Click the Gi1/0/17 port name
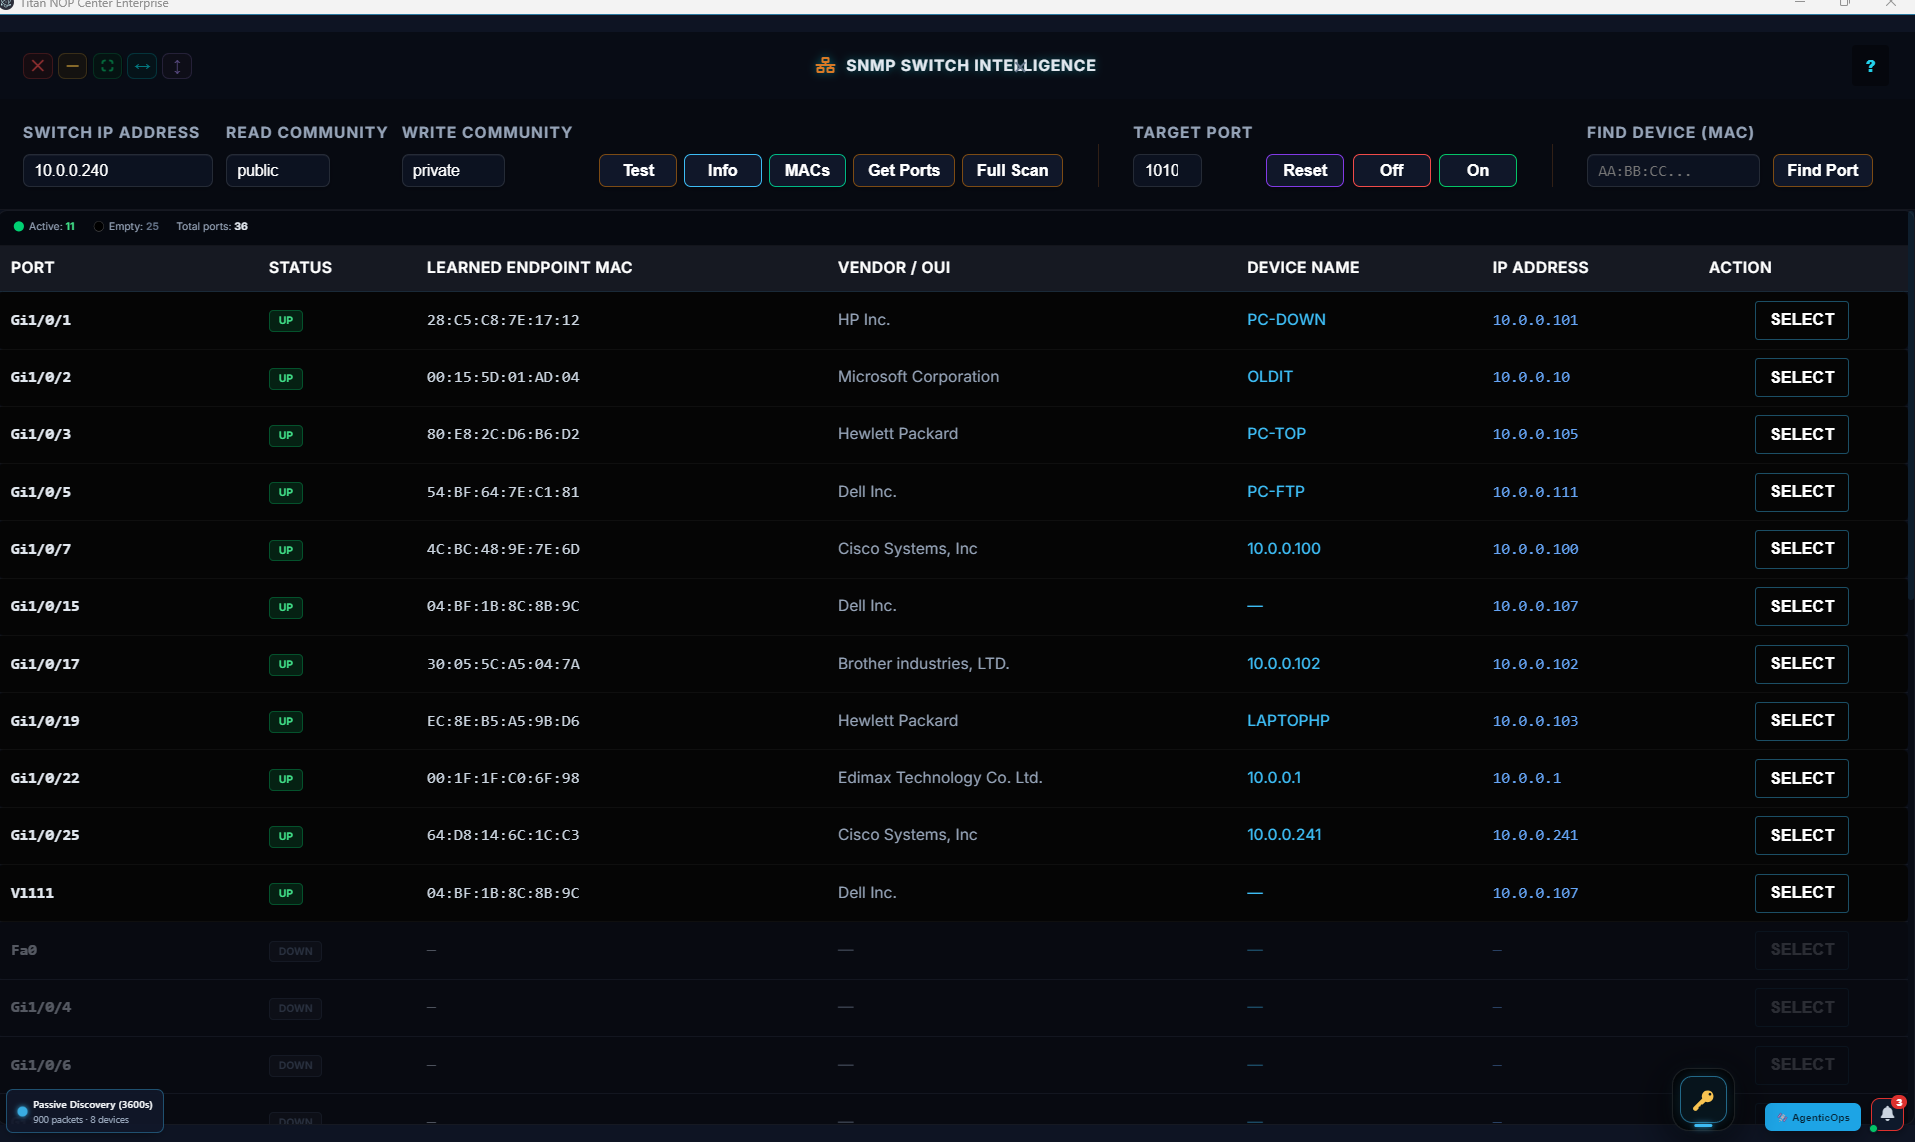Screen dimensions: 1915x1142 (x=45, y=664)
